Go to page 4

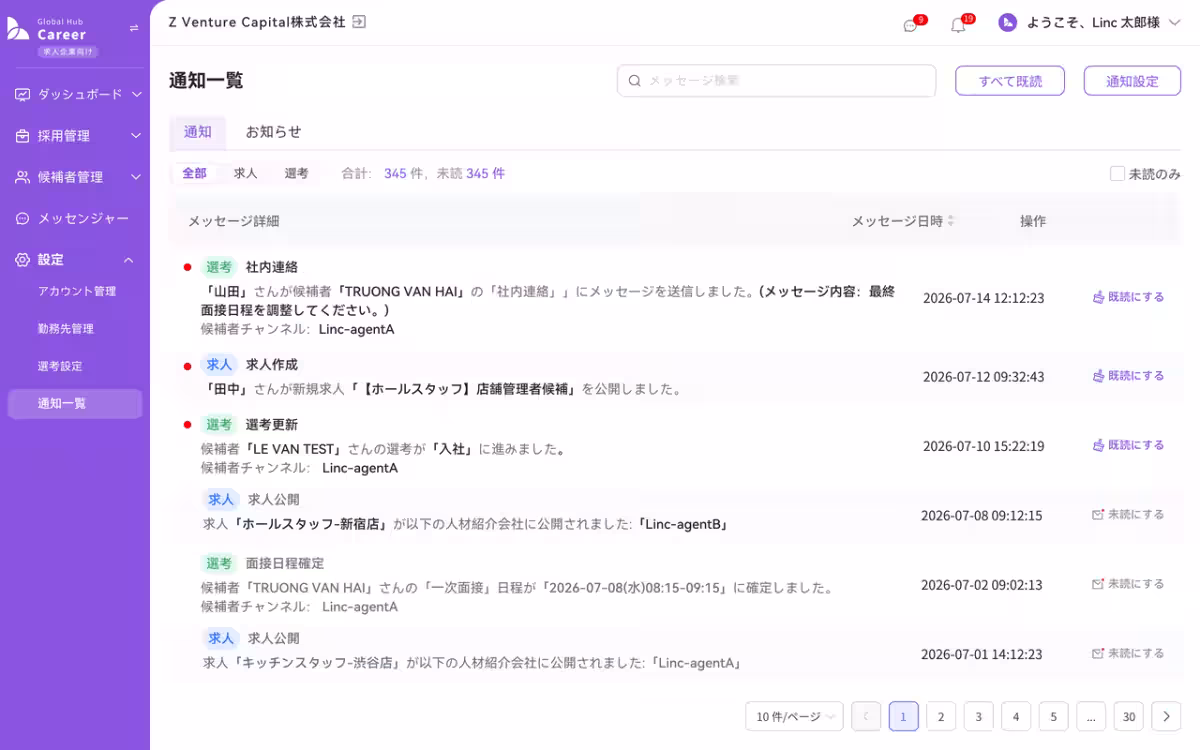pyautogui.click(x=1016, y=716)
